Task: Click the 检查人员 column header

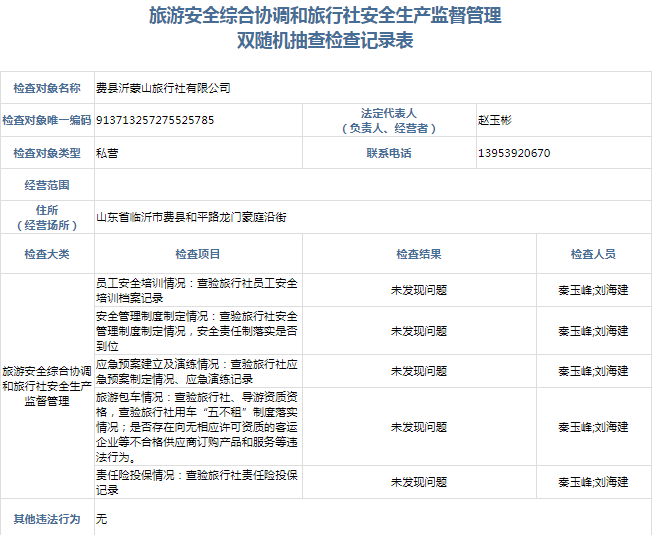Action: [593, 254]
